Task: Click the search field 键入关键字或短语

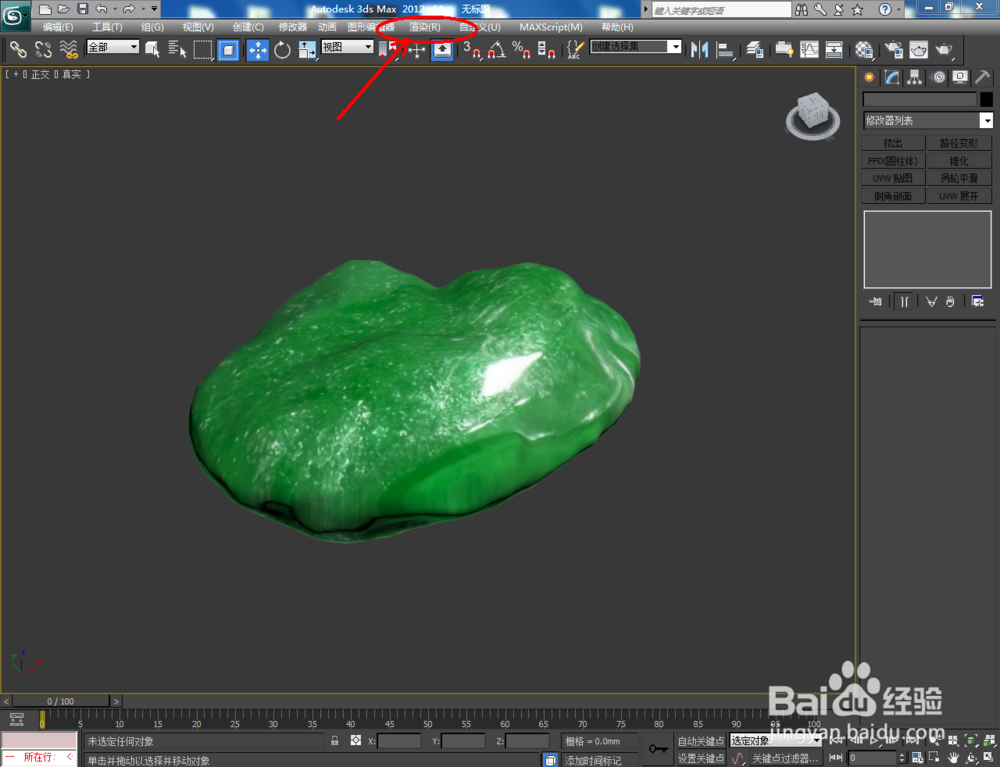Action: coord(721,10)
